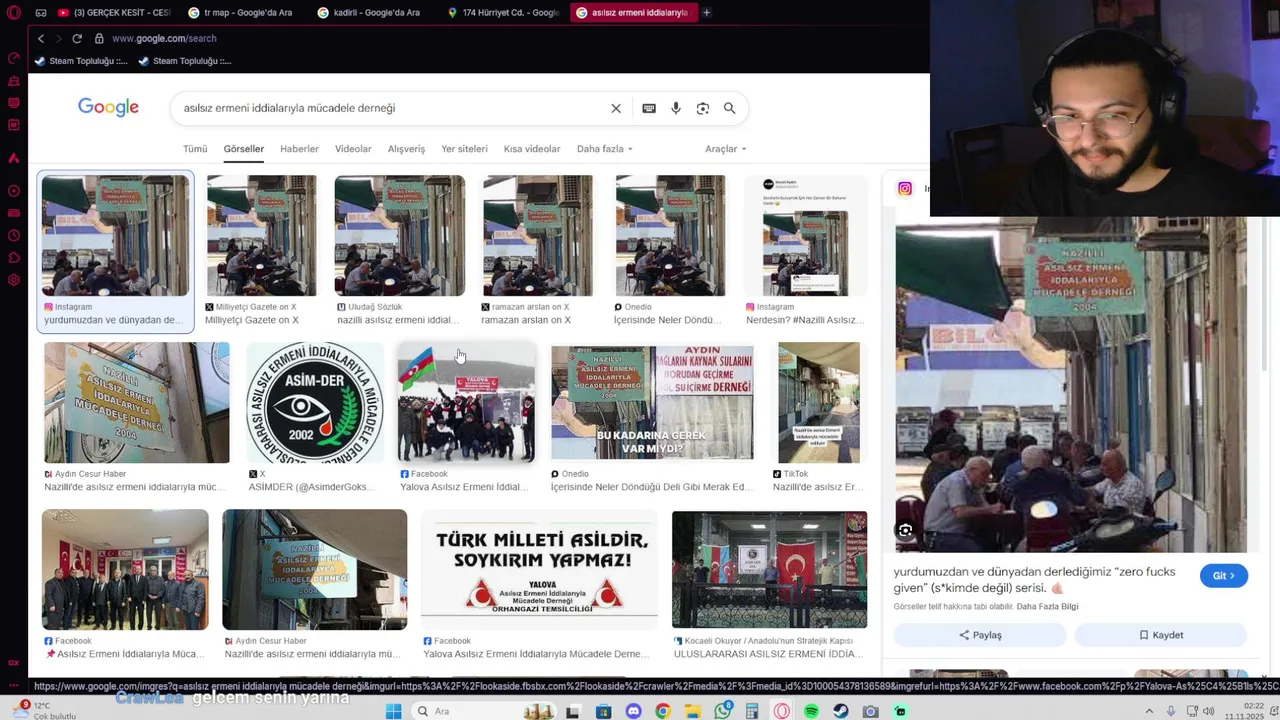Image resolution: width=1280 pixels, height=720 pixels.
Task: Open Windows Start menu
Action: pyautogui.click(x=394, y=711)
